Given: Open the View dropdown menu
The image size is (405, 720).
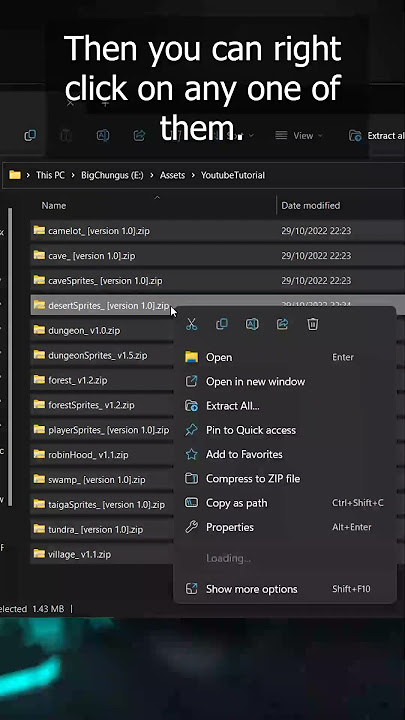Looking at the screenshot, I should pos(299,135).
